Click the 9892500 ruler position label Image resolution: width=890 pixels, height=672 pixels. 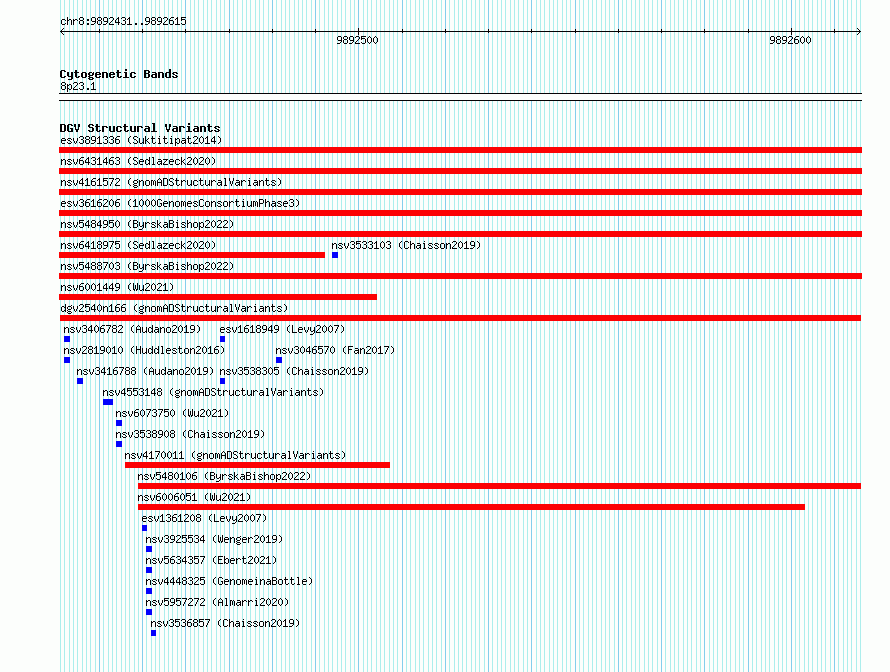click(357, 40)
